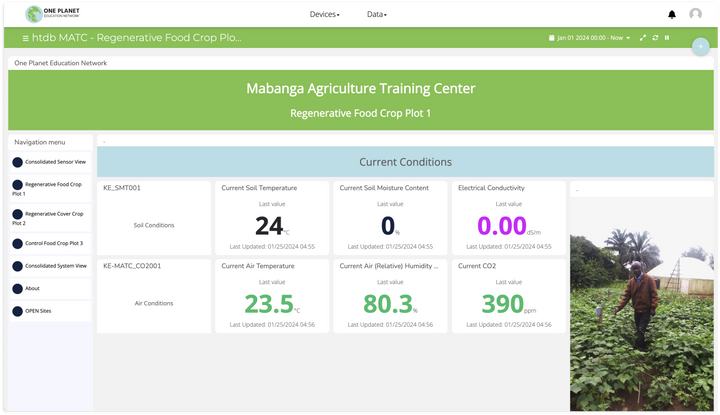Go to Control Food Crop Plot 3
This screenshot has height=415, width=720.
coord(51,243)
